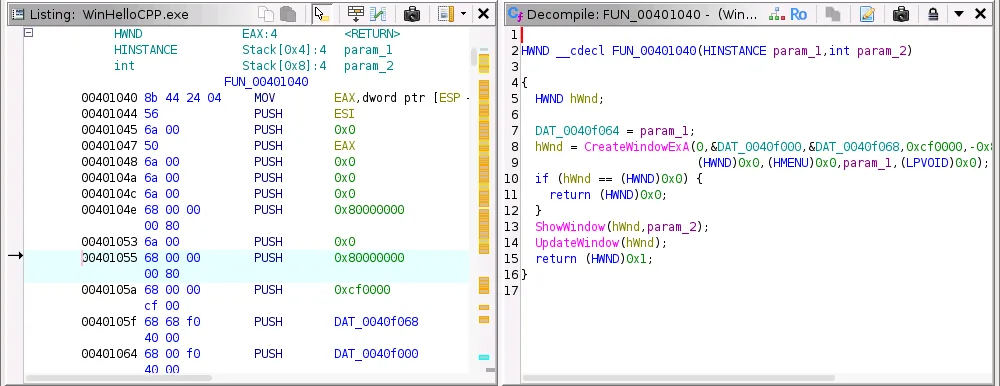Click the Listing vertical scrollbar
Screen dimensions: 1000x386
475,57
